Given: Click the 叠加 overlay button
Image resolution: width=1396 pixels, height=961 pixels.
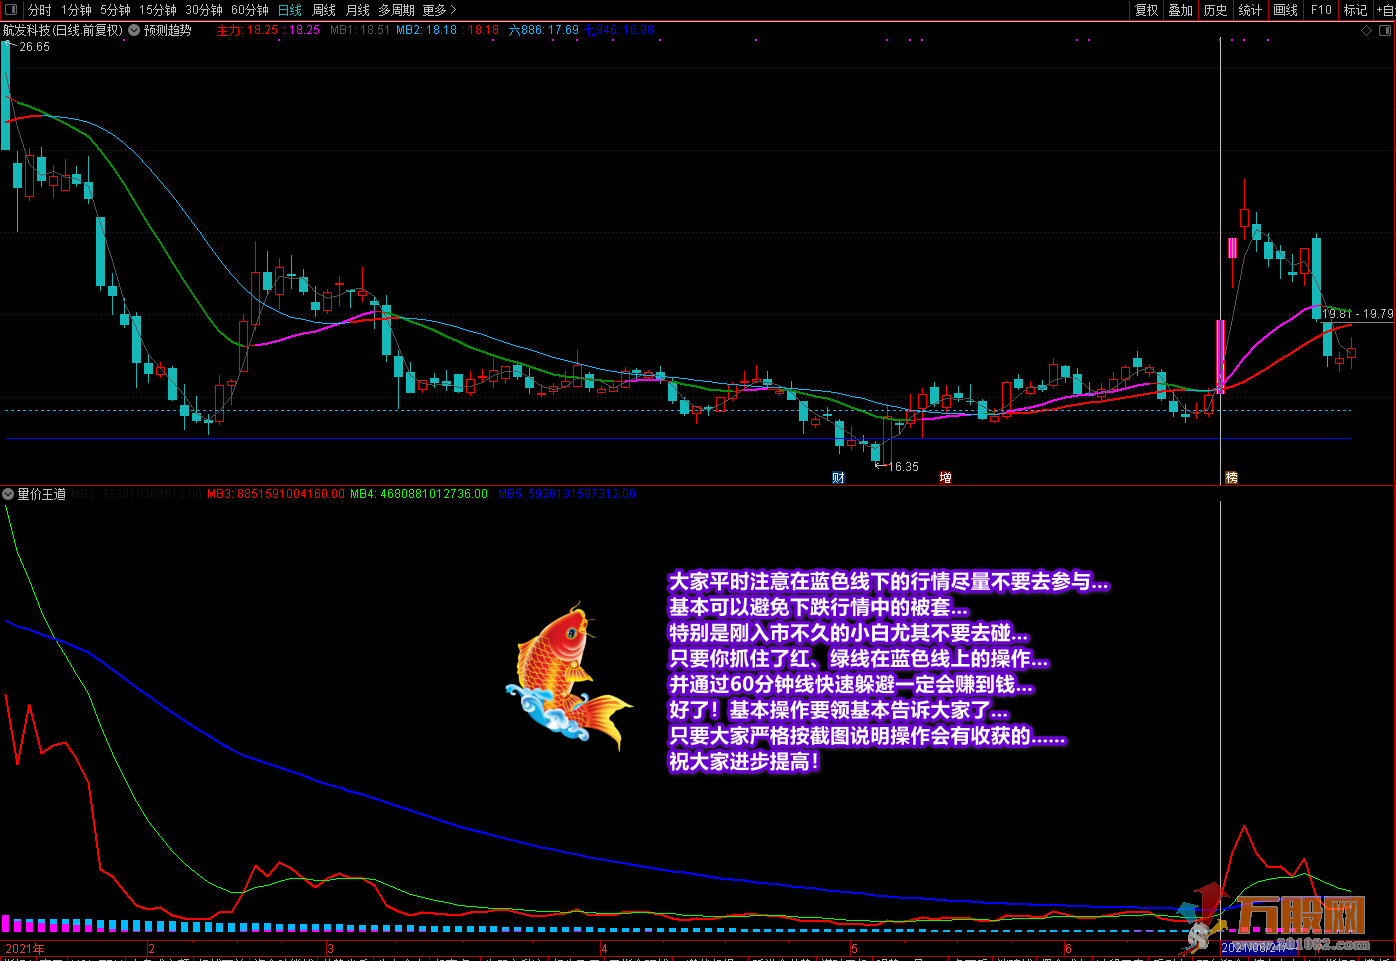Looking at the screenshot, I should pyautogui.click(x=1181, y=10).
